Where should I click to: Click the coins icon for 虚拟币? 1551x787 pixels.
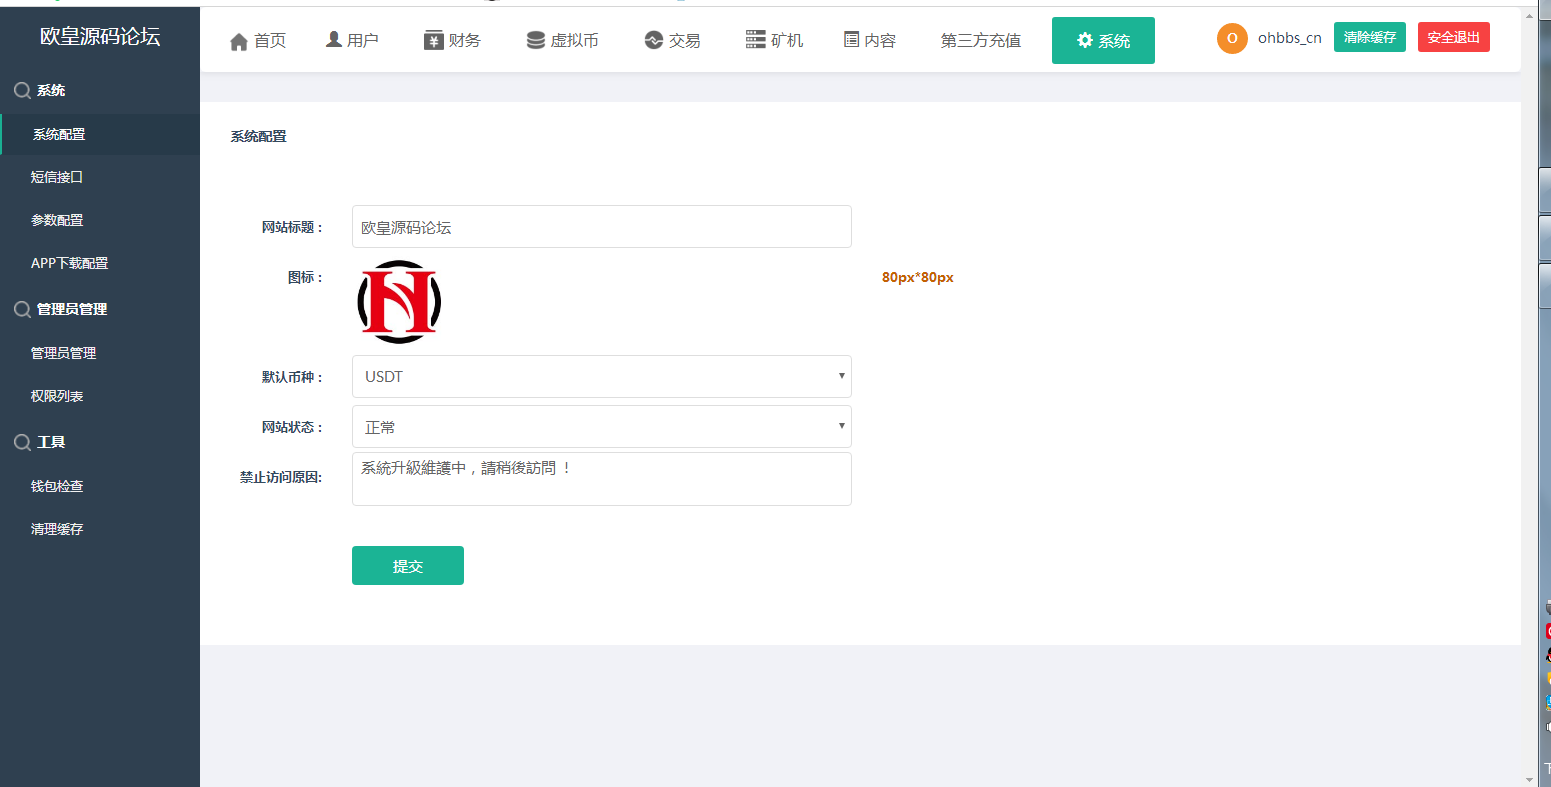pyautogui.click(x=534, y=40)
